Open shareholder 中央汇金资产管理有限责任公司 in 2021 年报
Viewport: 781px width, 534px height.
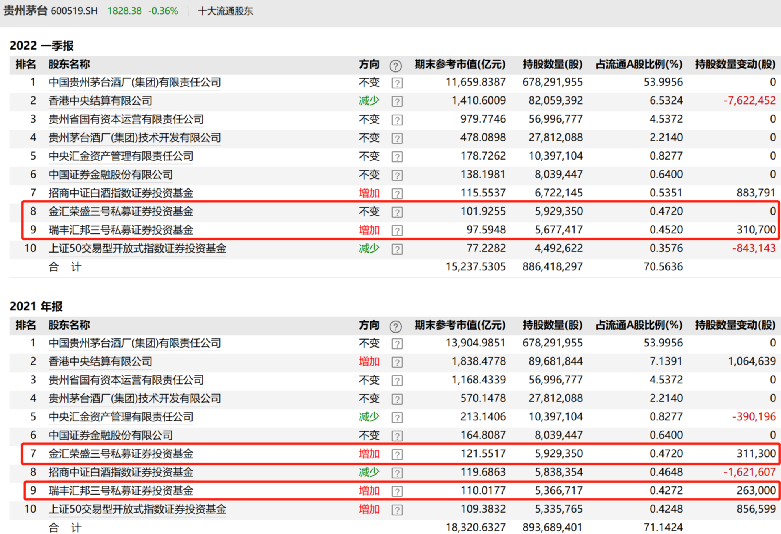121,416
